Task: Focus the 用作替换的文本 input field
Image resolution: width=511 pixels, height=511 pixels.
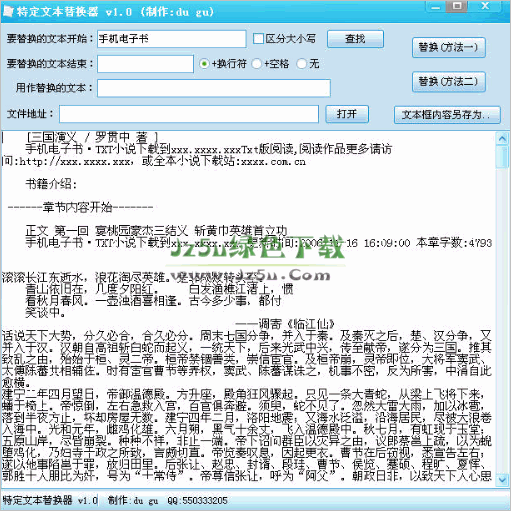Action: [x=214, y=88]
